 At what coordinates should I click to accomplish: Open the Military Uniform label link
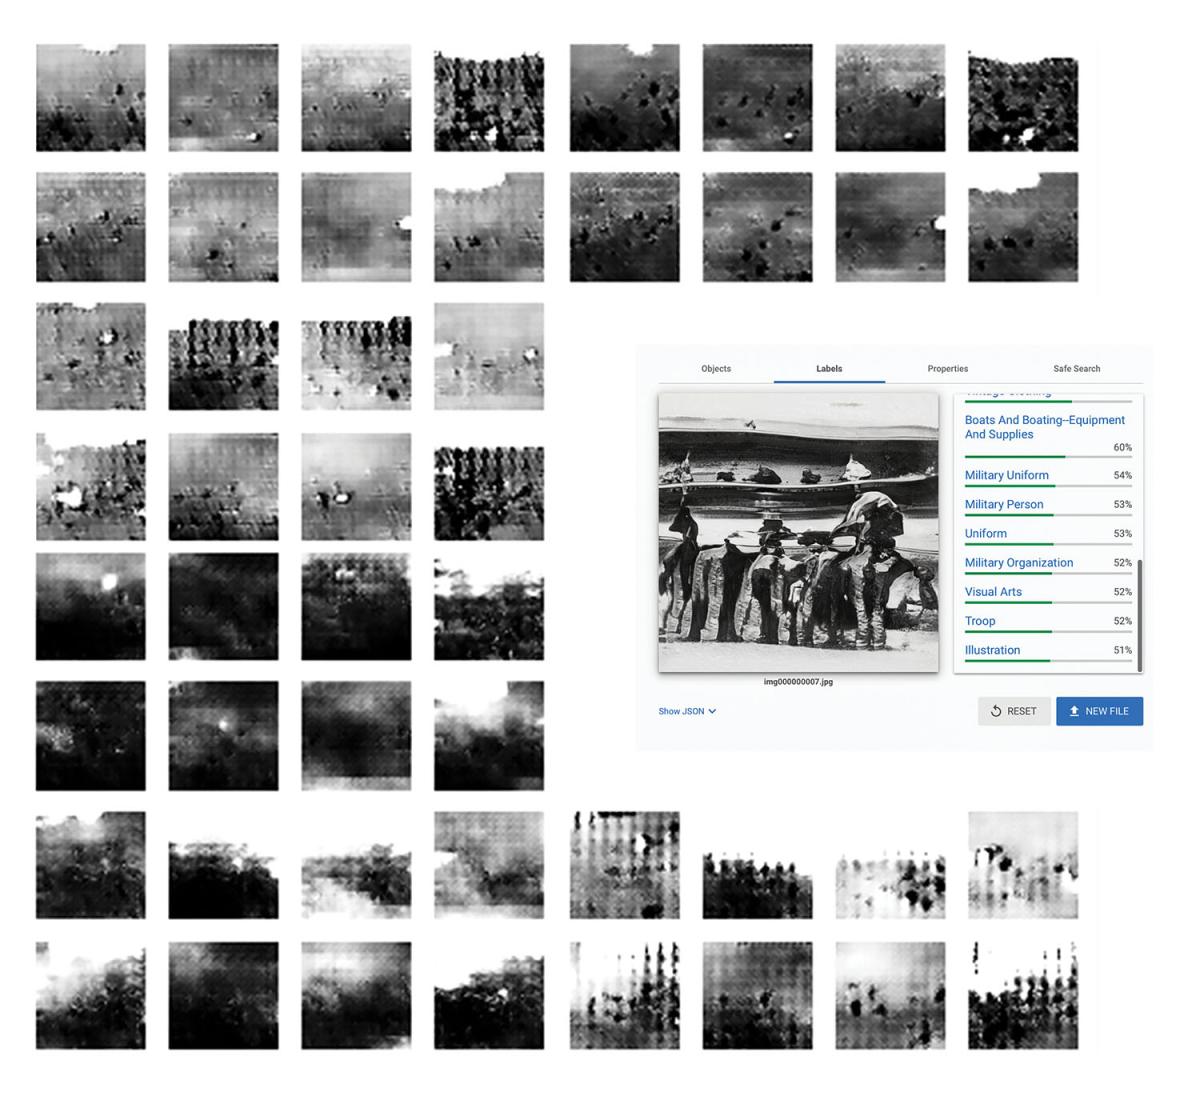1007,475
